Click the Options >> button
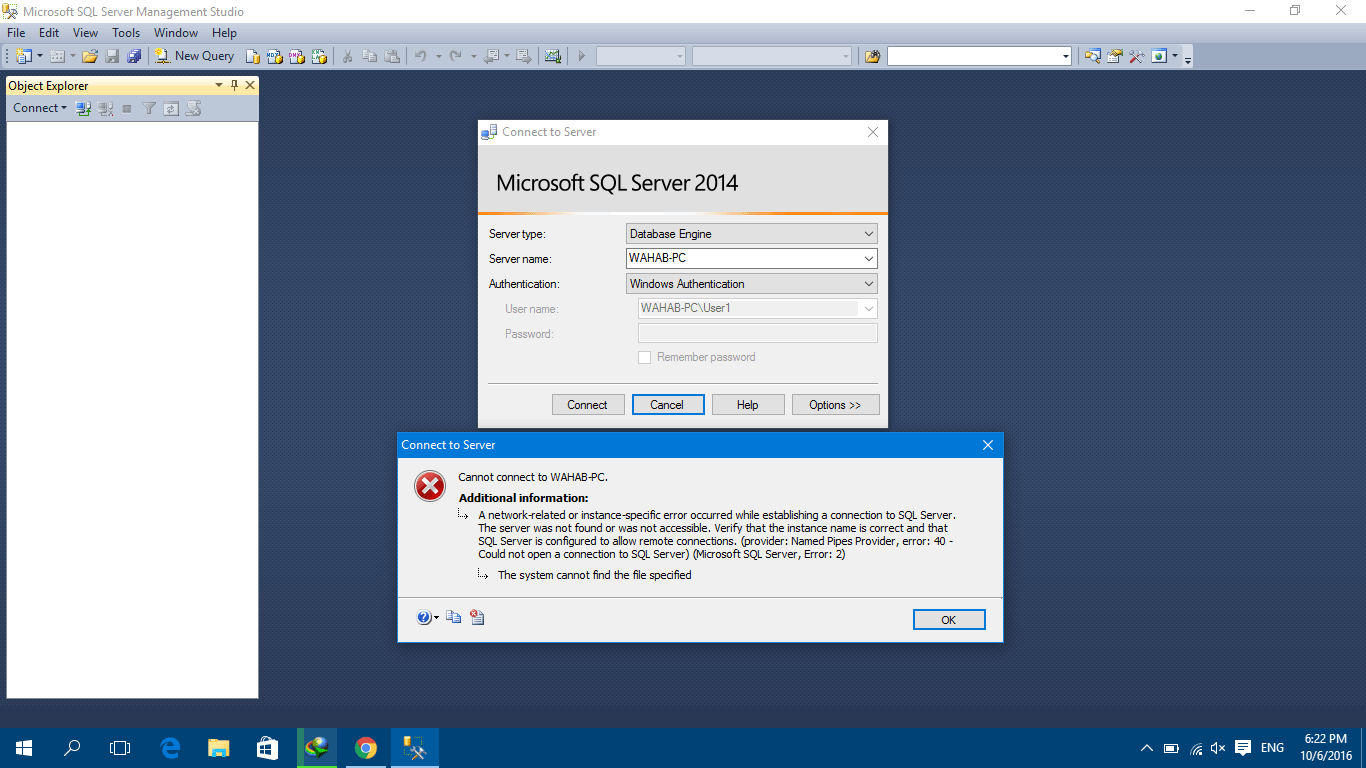The image size is (1366, 768). pos(835,405)
